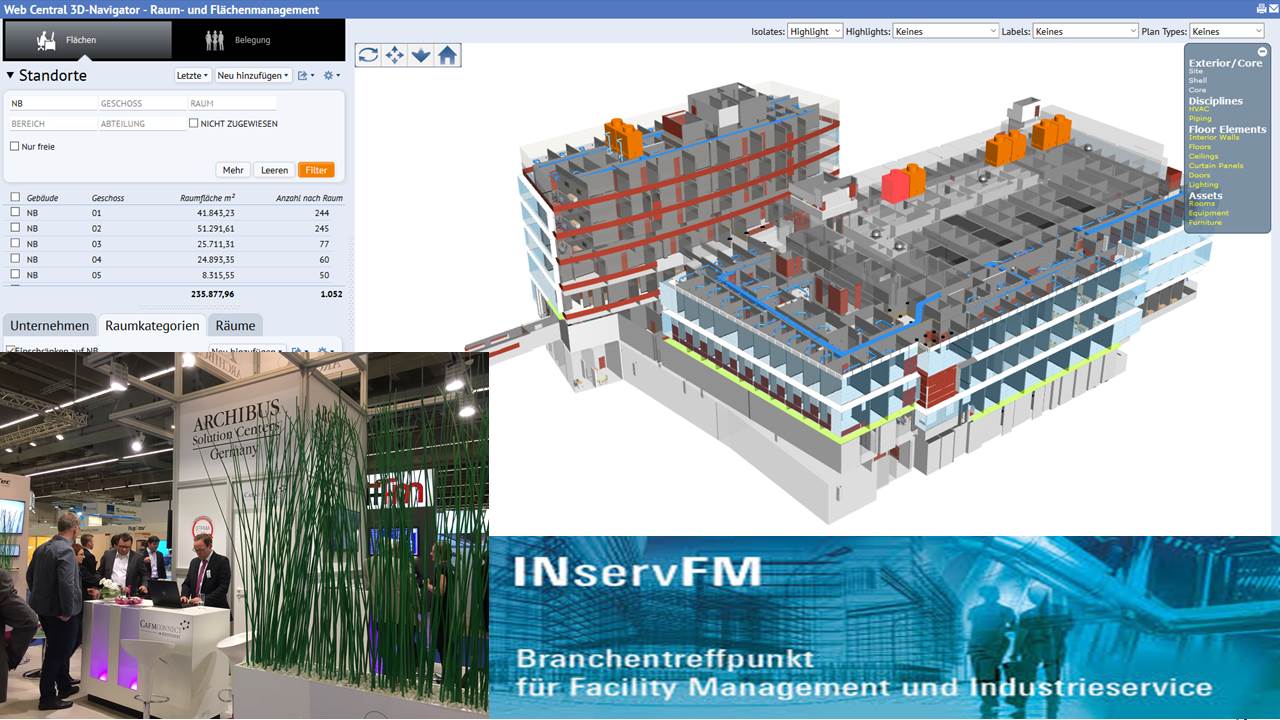Toggle the HVAC discipline layer

[x=1198, y=109]
